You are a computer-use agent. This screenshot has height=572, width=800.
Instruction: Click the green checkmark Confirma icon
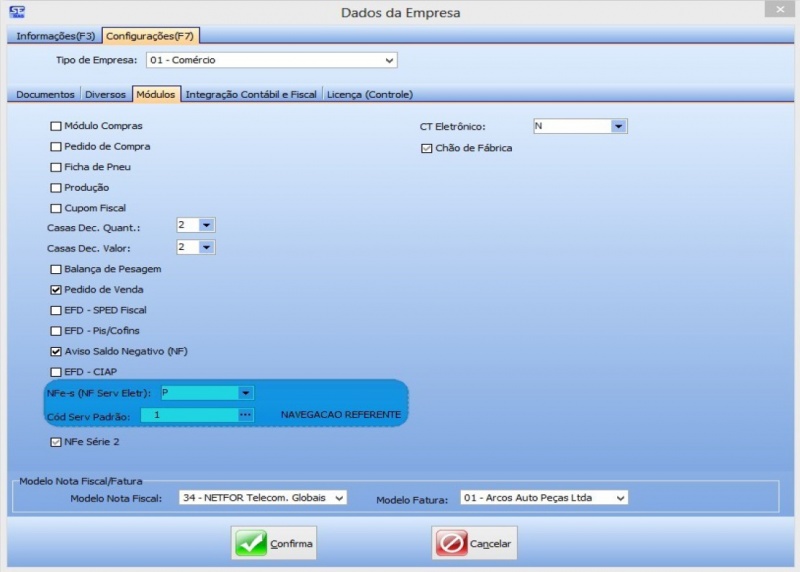[250, 544]
